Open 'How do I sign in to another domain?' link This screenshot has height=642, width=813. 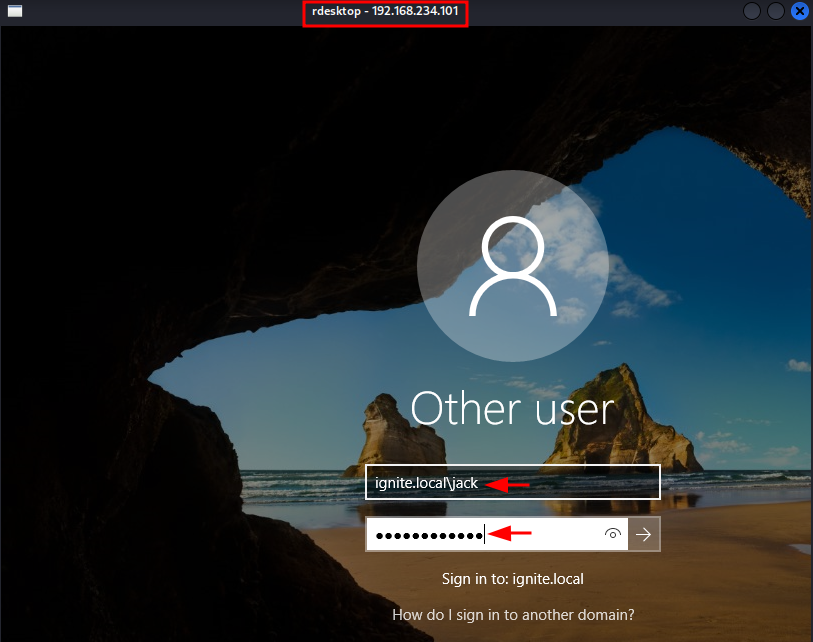[513, 615]
